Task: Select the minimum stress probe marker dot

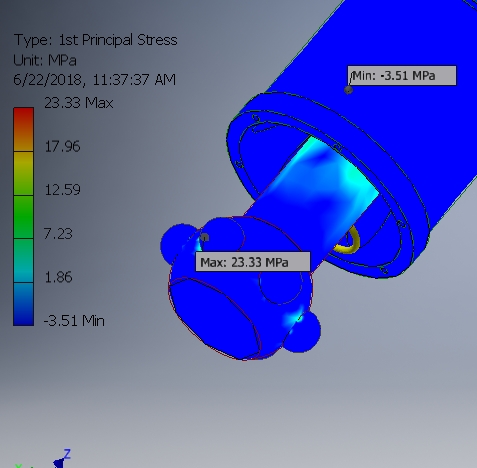Action: pos(348,90)
